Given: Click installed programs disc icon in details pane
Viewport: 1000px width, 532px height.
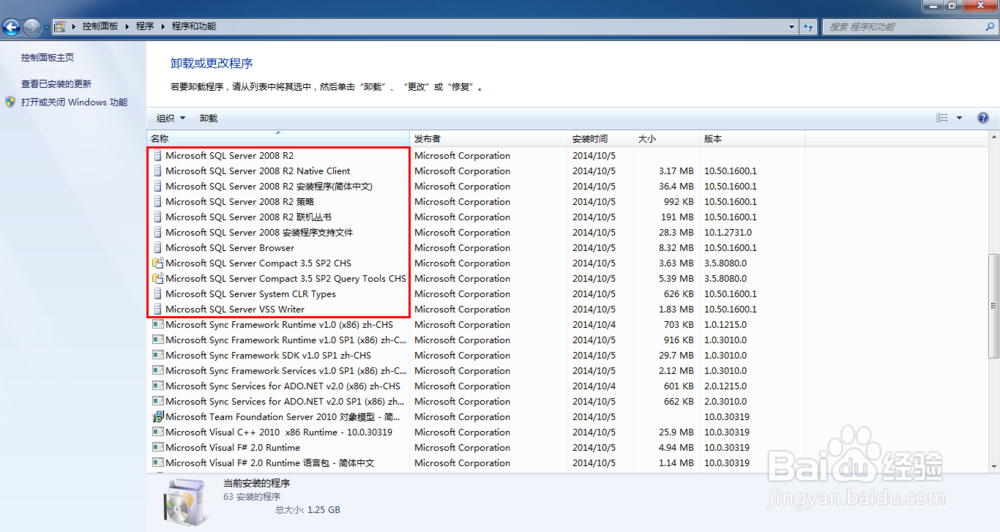Looking at the screenshot, I should tap(184, 503).
